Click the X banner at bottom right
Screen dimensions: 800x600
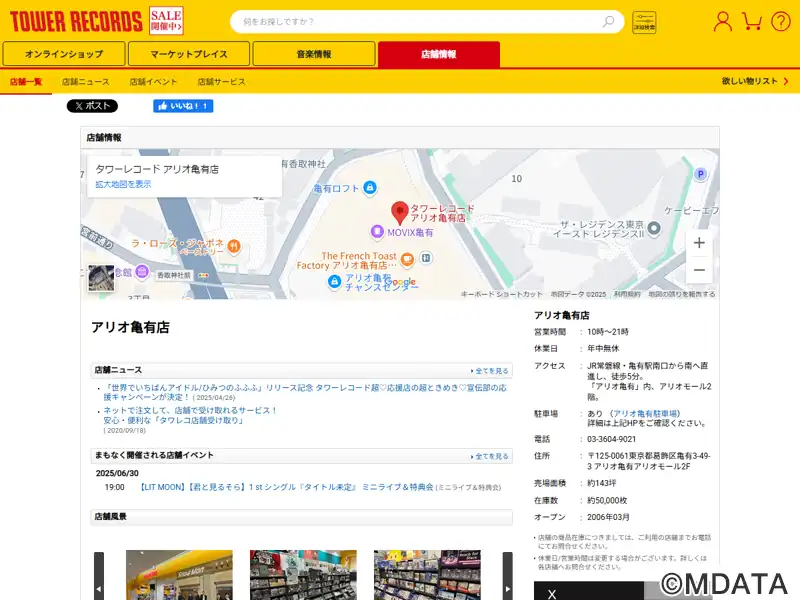coord(589,591)
